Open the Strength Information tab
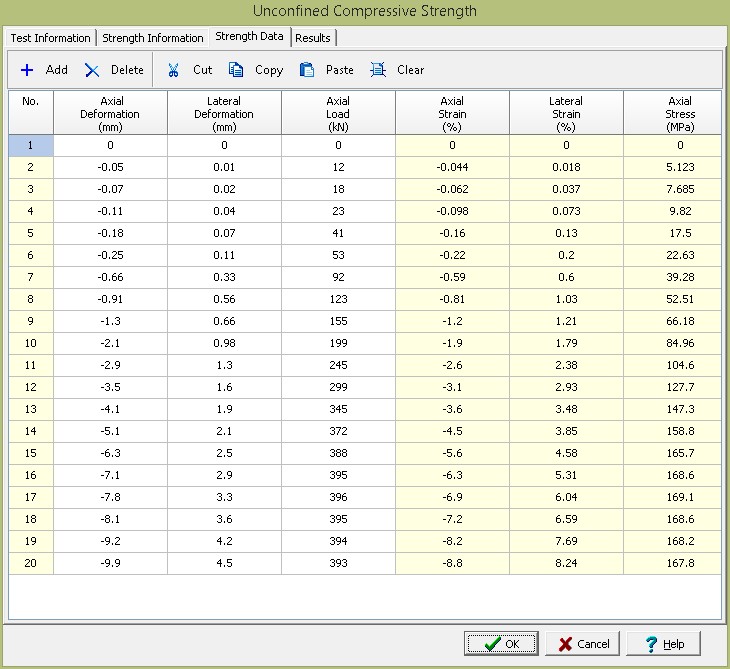Viewport: 730px width, 669px height. [x=153, y=38]
